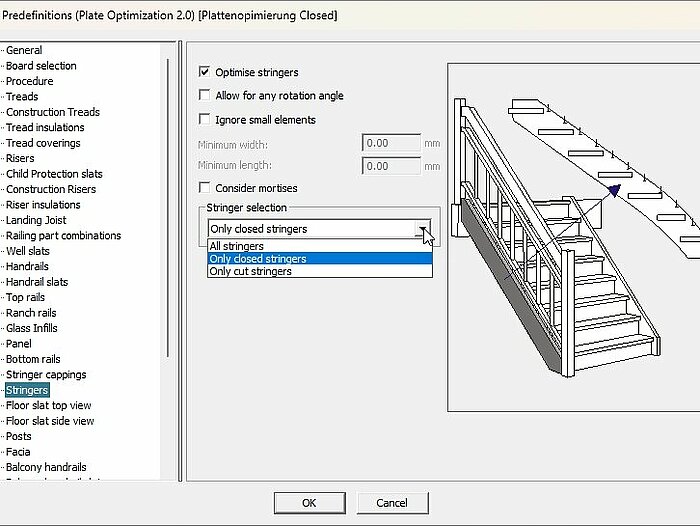The height and width of the screenshot is (526, 700).
Task: Click the Minimum width input field
Action: [x=391, y=143]
